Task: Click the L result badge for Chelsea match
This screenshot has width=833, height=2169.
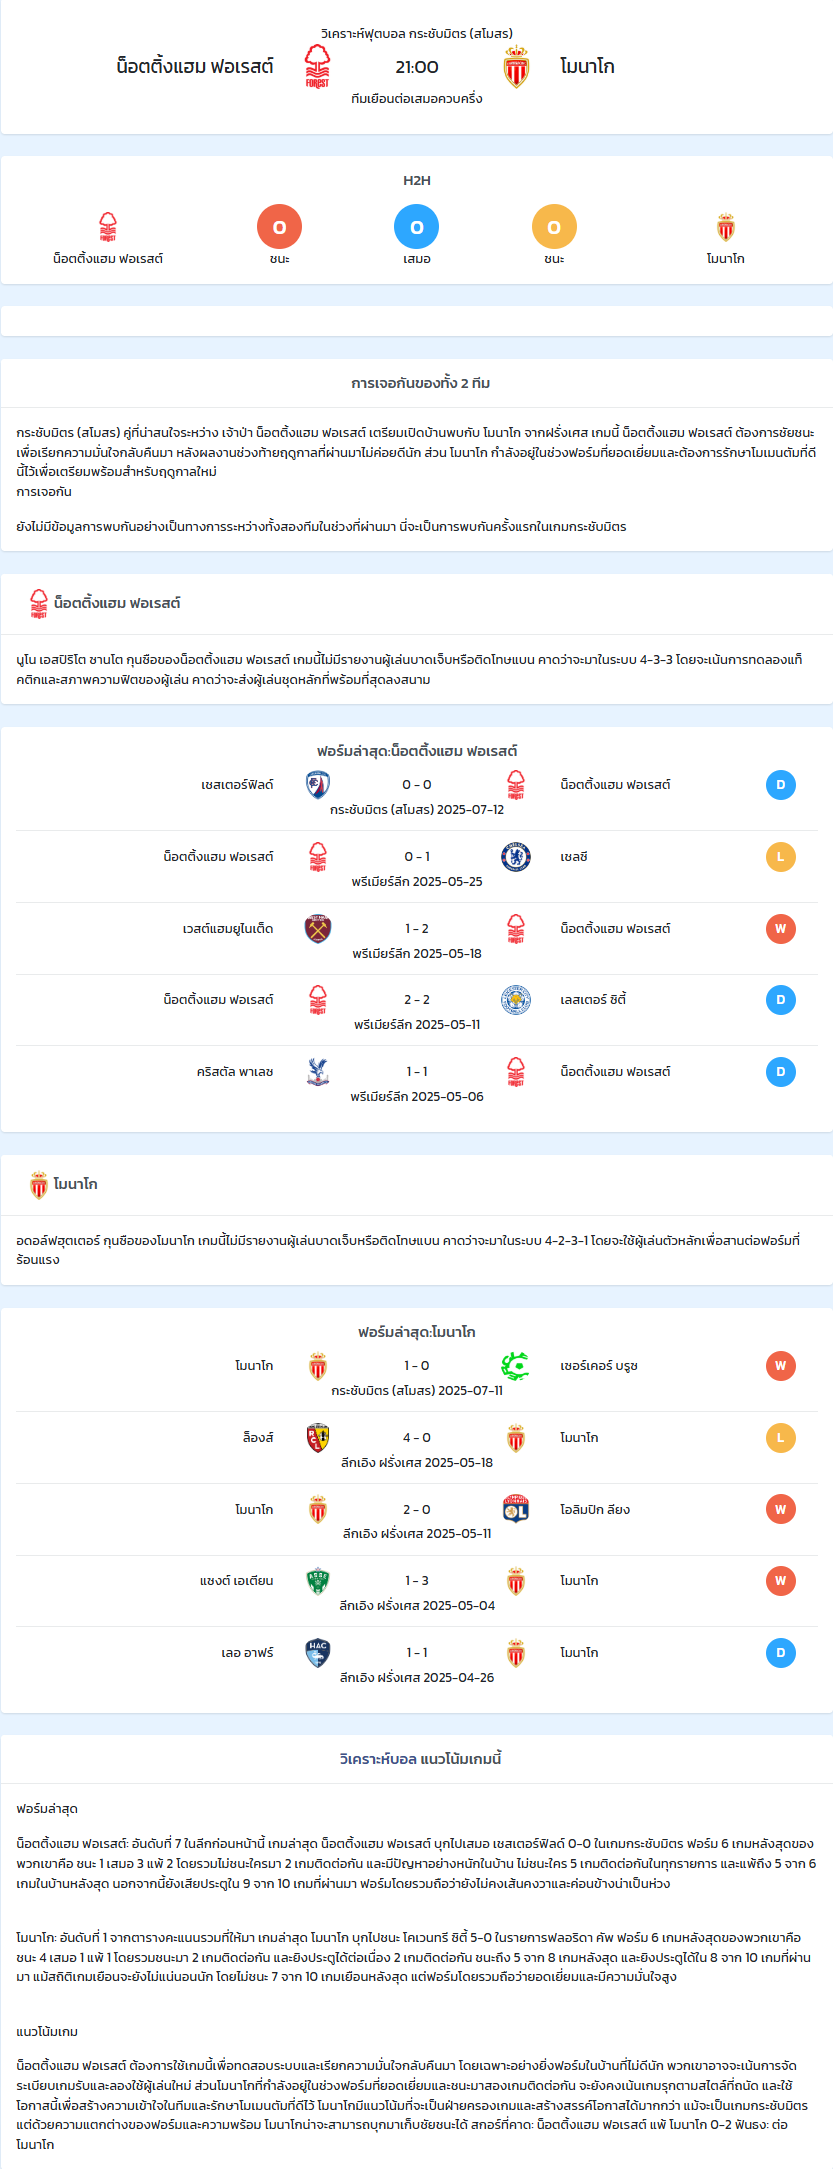Action: pos(781,857)
